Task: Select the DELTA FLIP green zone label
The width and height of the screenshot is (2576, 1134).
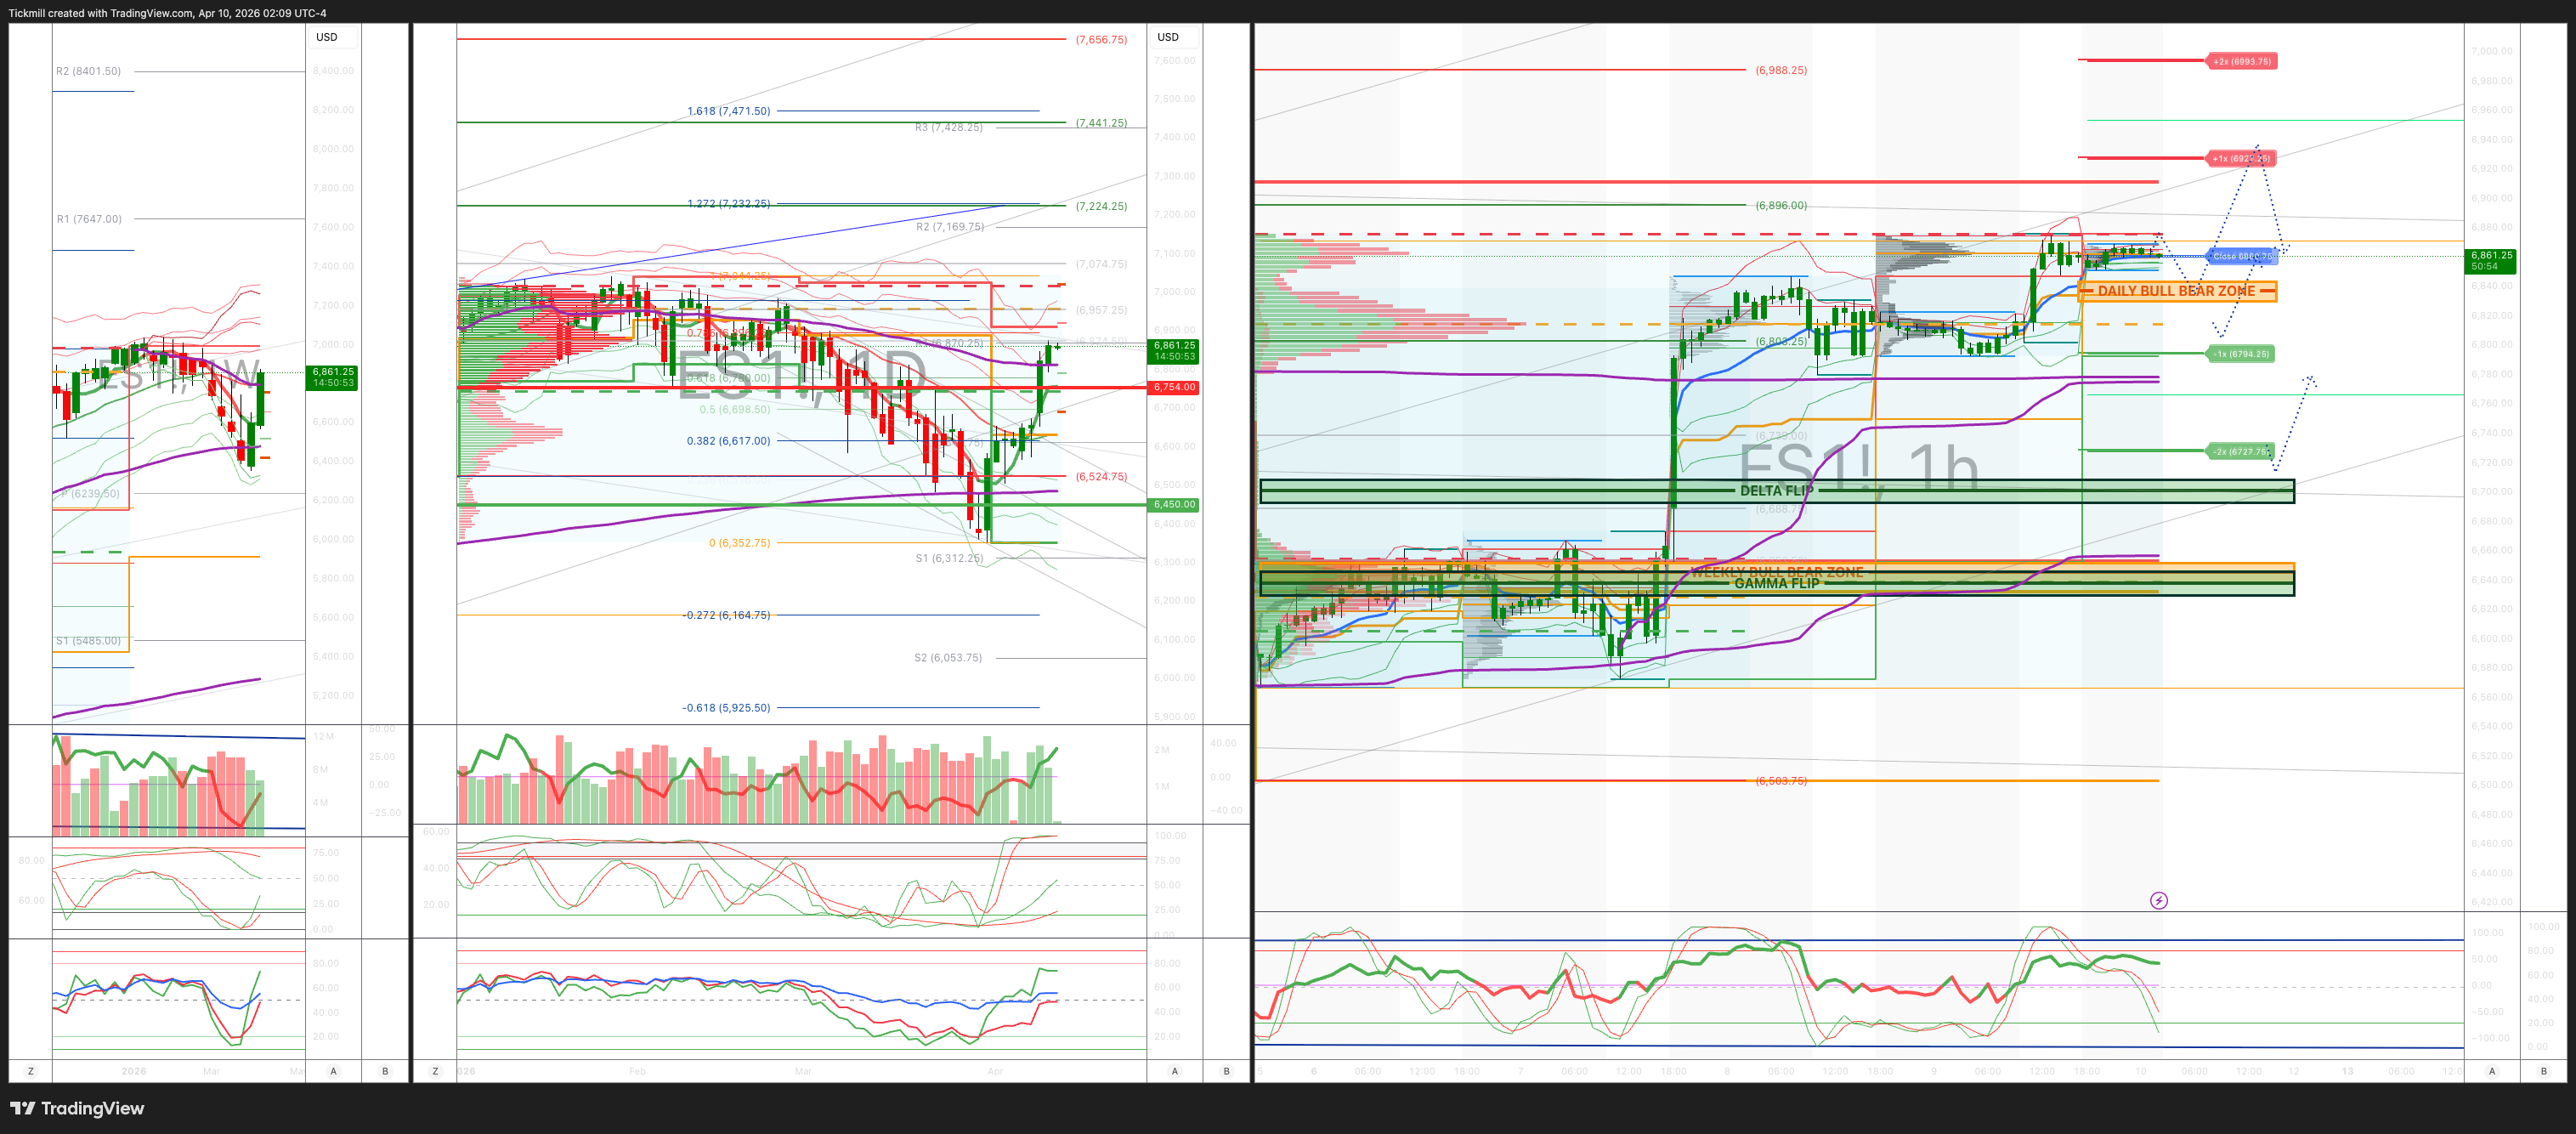Action: [1776, 491]
